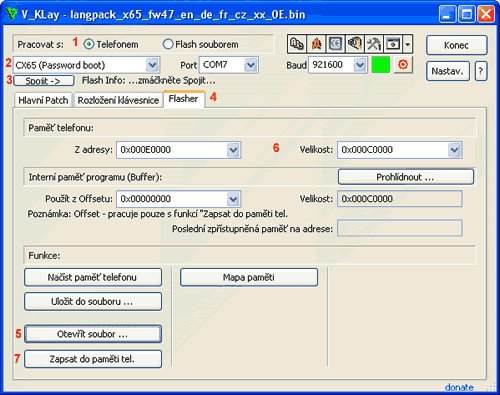Click the magnifier search toolbar icon
Viewport: 500px width, 395px height.
click(x=355, y=44)
